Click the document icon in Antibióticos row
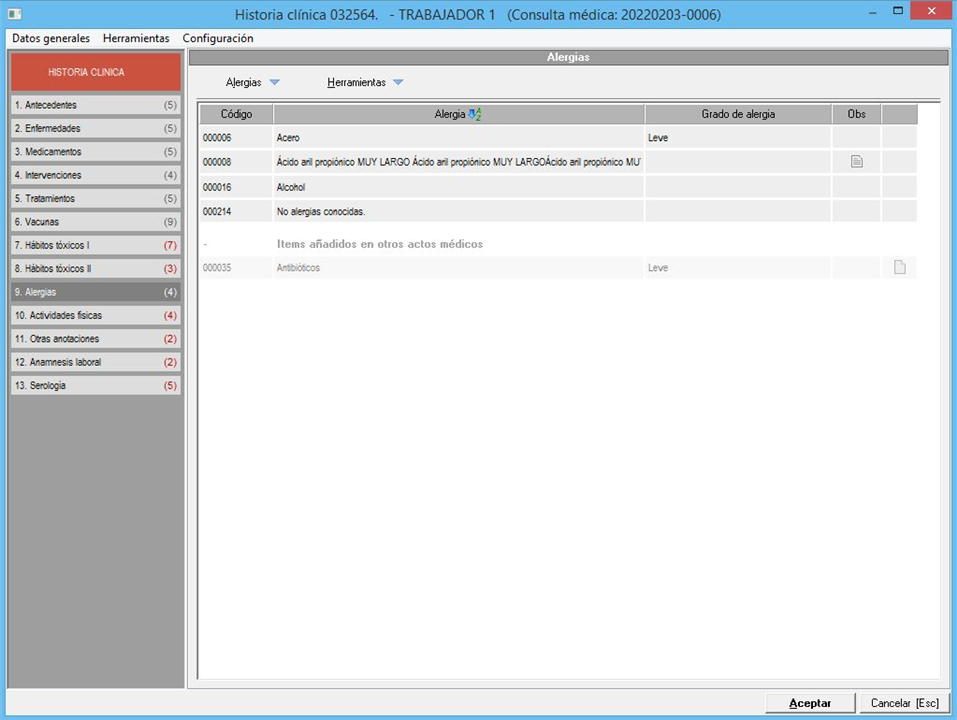 pos(899,267)
